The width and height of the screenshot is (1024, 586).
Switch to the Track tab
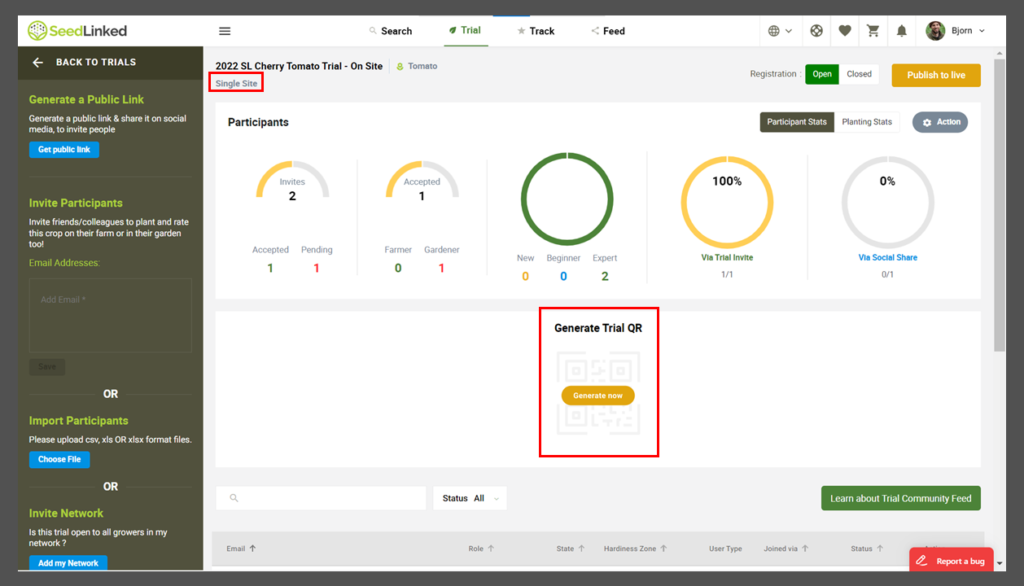point(536,31)
